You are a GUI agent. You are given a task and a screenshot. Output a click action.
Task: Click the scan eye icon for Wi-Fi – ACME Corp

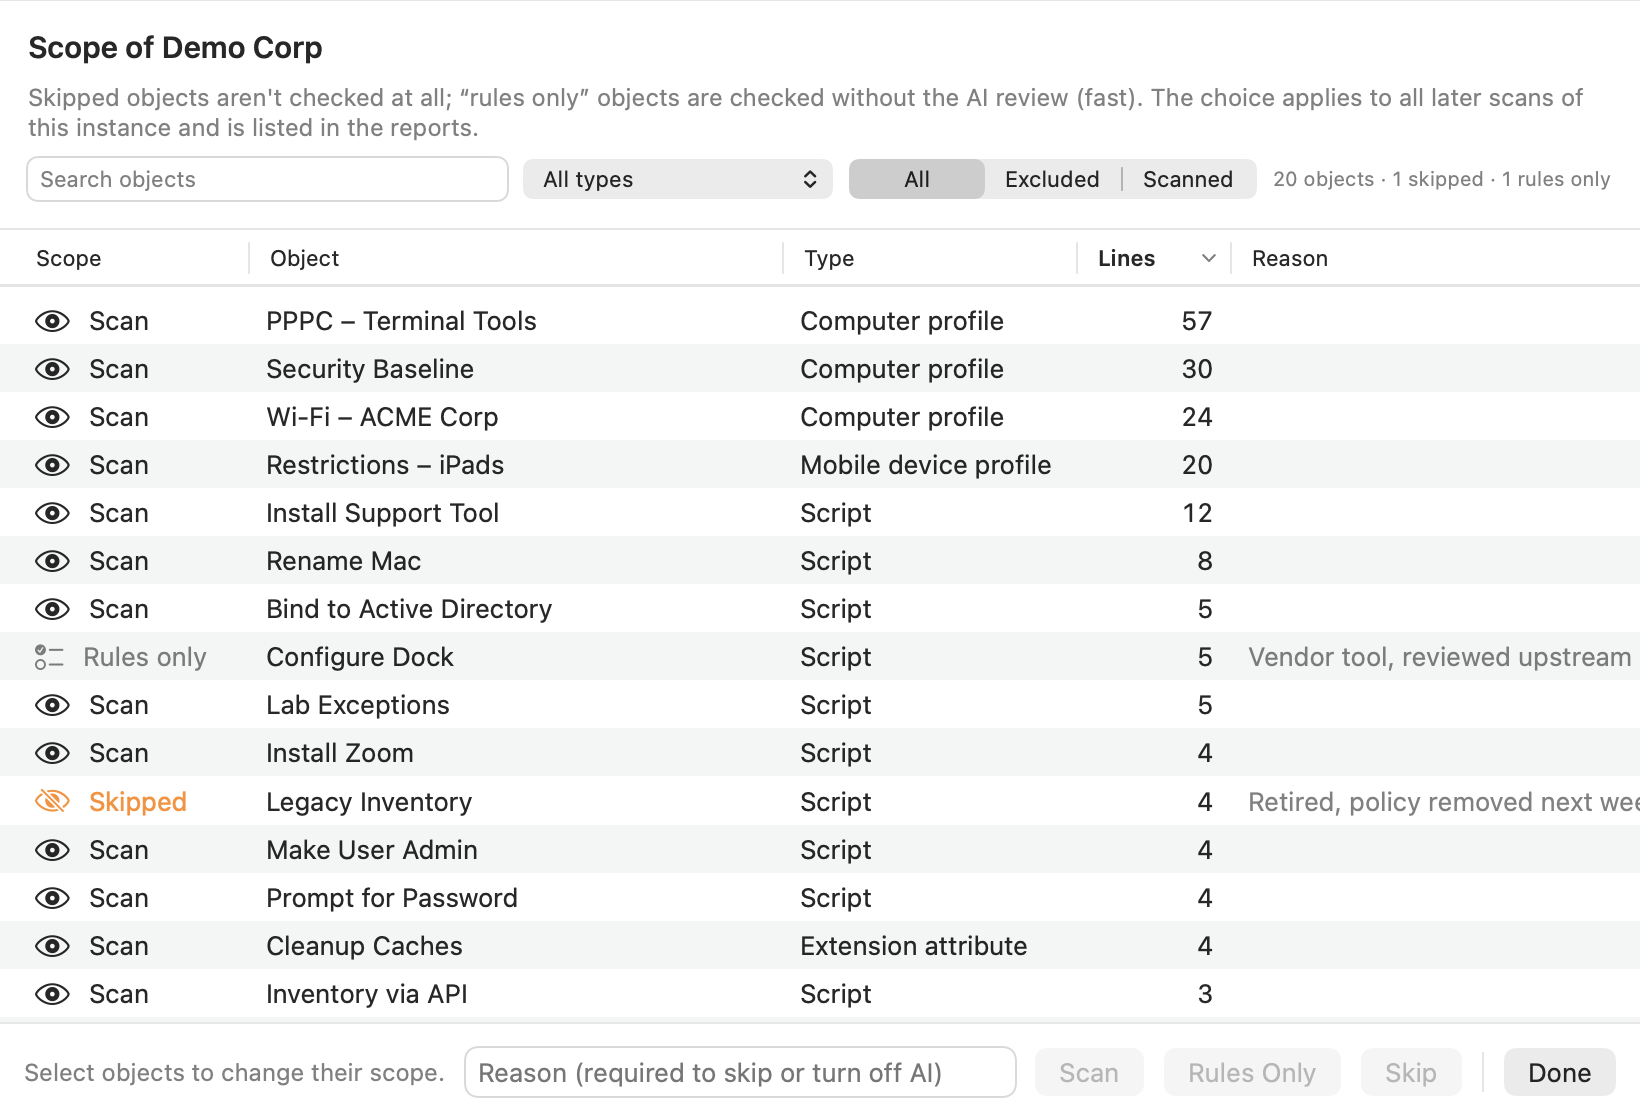[52, 417]
